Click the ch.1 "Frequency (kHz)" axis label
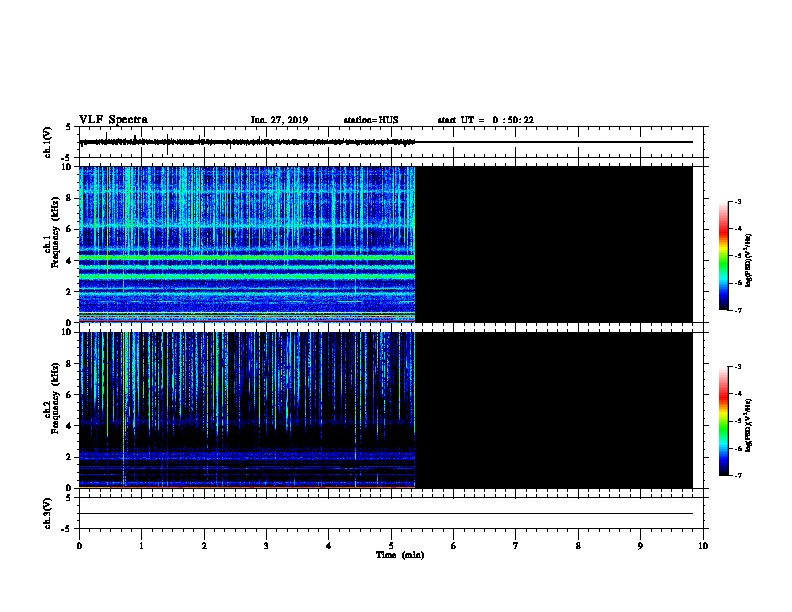The width and height of the screenshot is (792, 612). [x=55, y=232]
